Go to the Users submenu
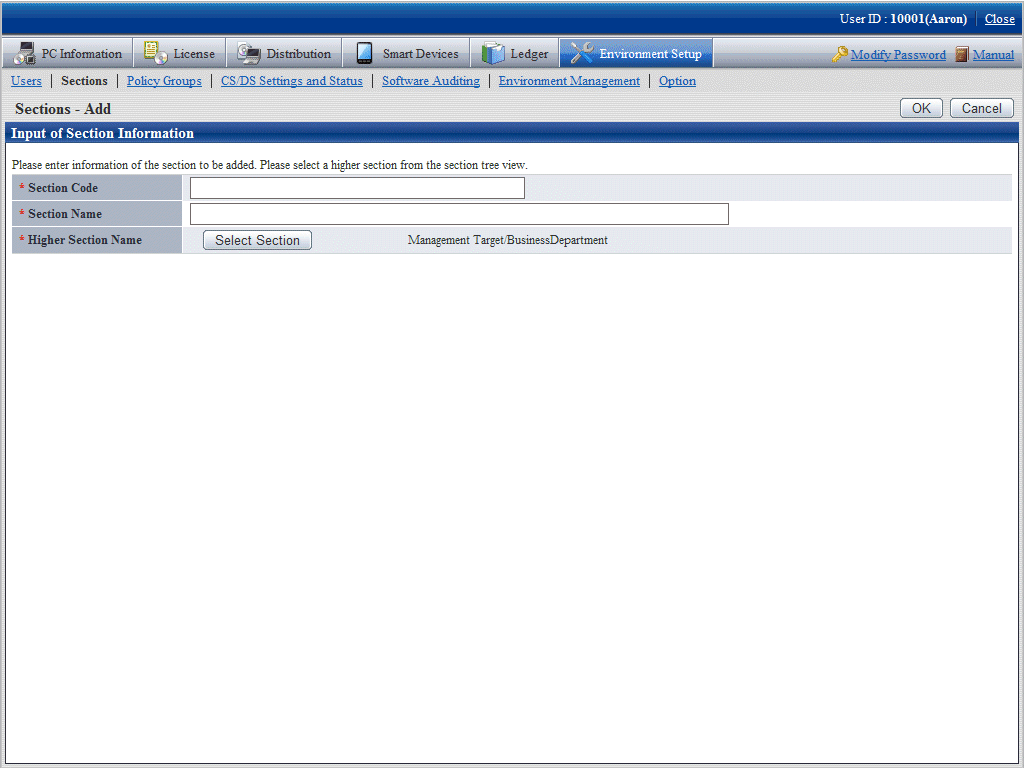The height and width of the screenshot is (768, 1024). point(26,81)
